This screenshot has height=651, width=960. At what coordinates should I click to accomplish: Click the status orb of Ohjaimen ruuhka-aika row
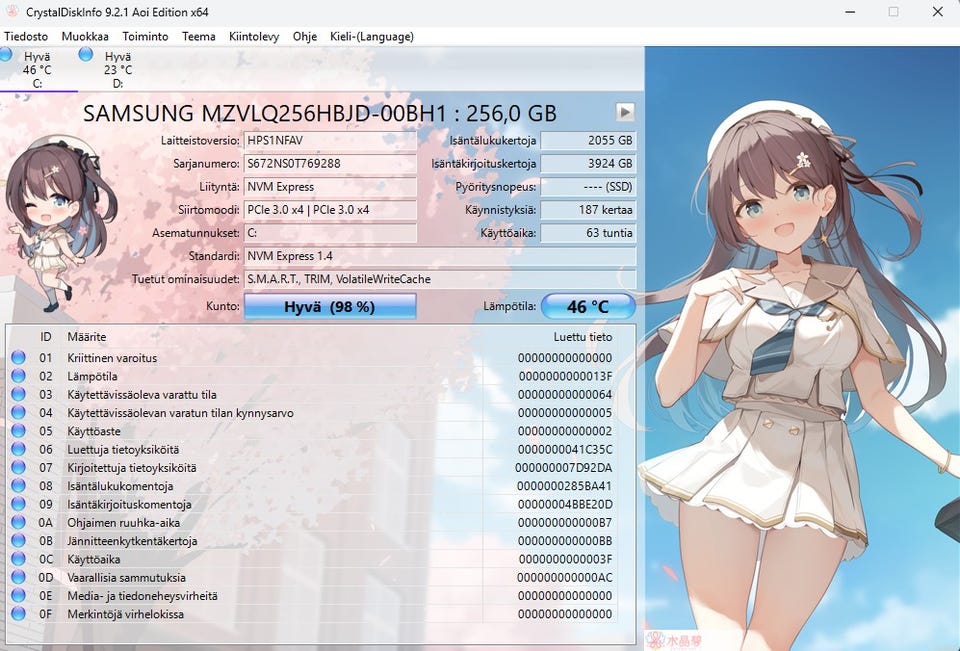click(x=18, y=522)
